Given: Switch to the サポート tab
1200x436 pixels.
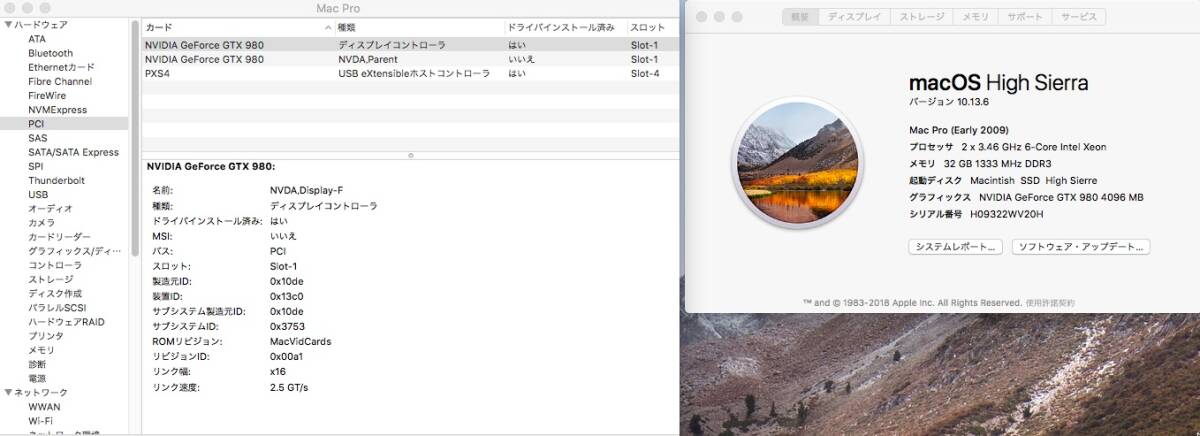Looking at the screenshot, I should [1025, 17].
